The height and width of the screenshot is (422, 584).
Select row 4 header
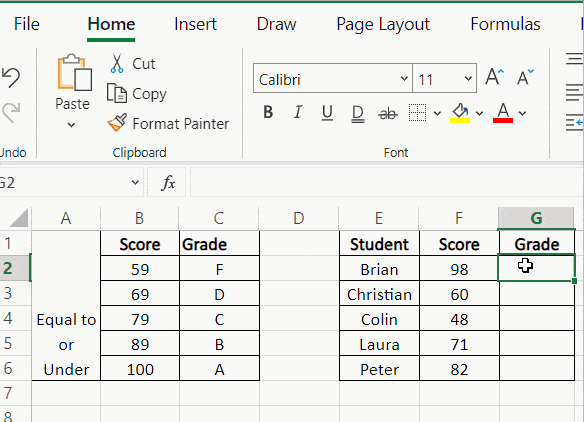[x=15, y=318]
